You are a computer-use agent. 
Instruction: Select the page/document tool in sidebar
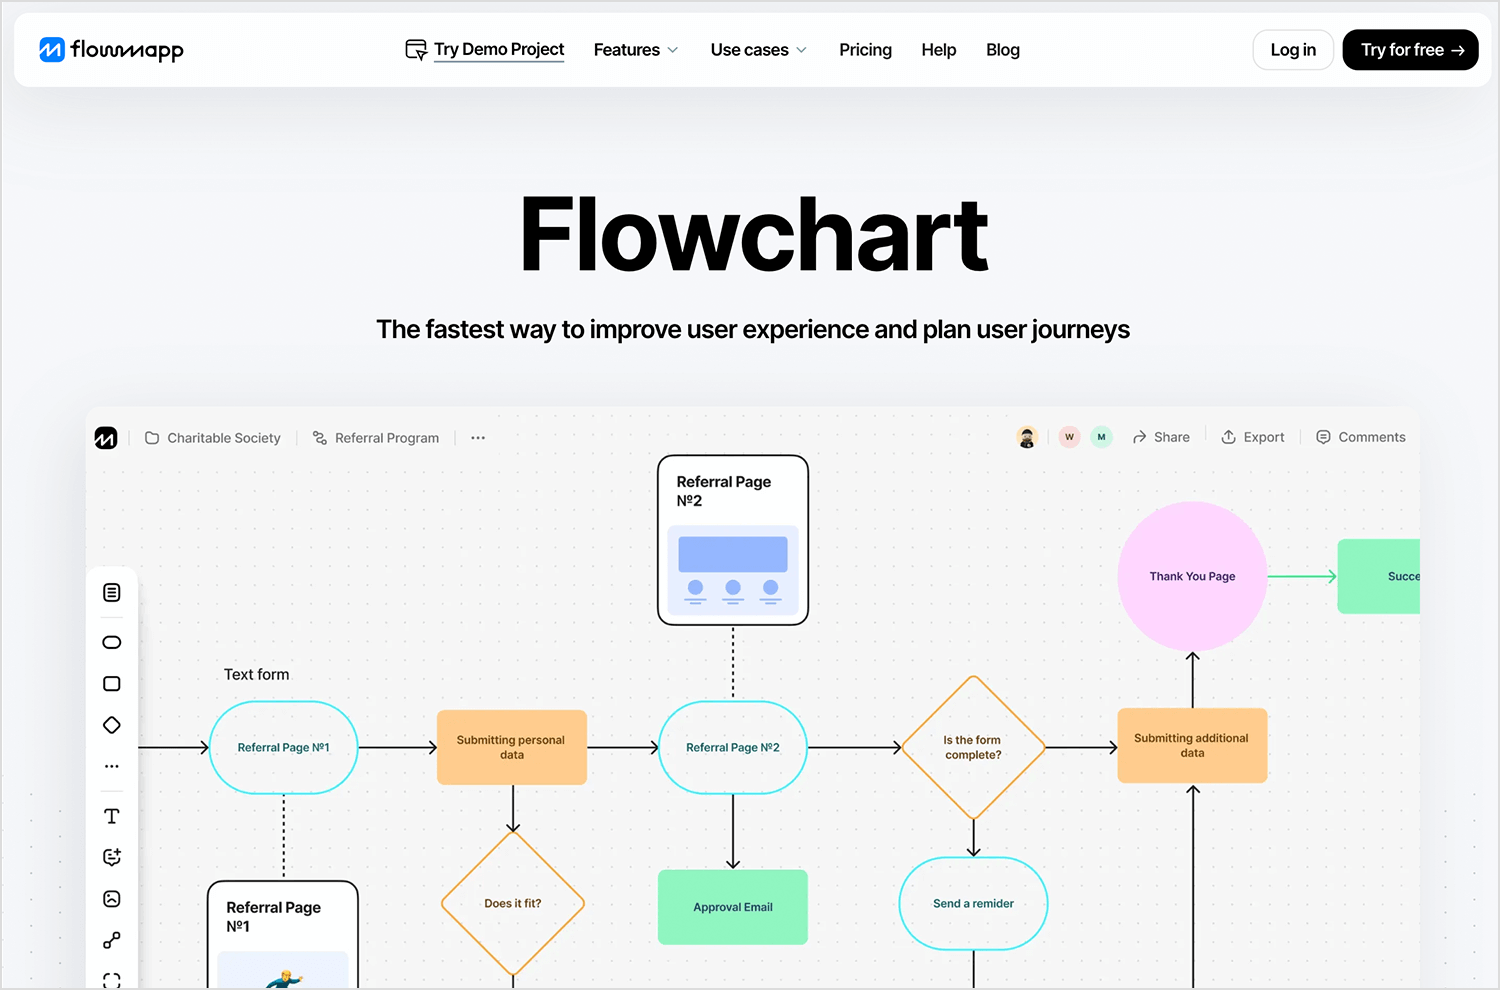pyautogui.click(x=112, y=593)
